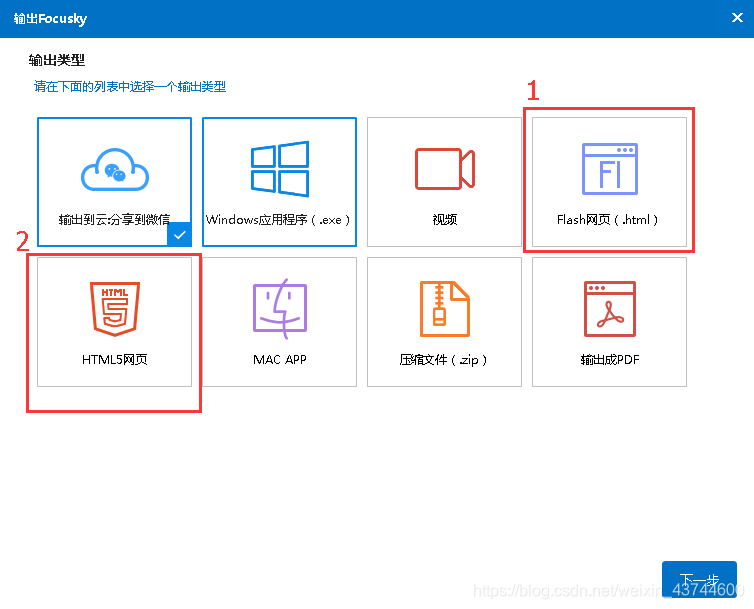Choose the Windows logo output icon
This screenshot has width=754, height=609.
click(279, 169)
